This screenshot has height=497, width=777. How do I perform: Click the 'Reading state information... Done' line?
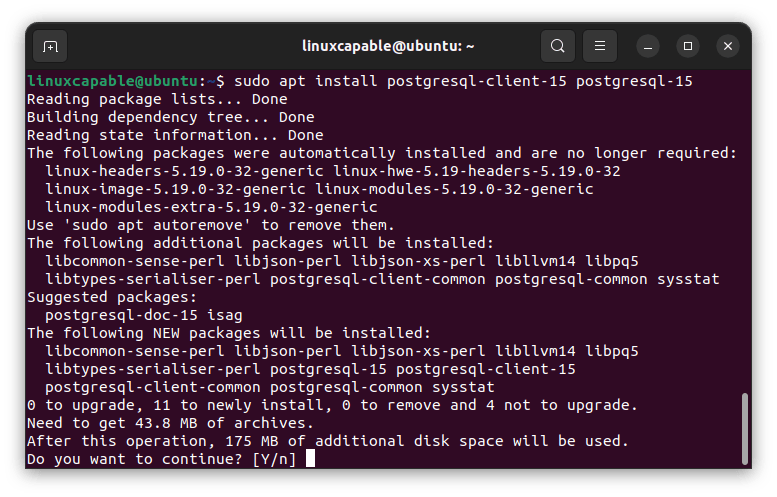(175, 135)
